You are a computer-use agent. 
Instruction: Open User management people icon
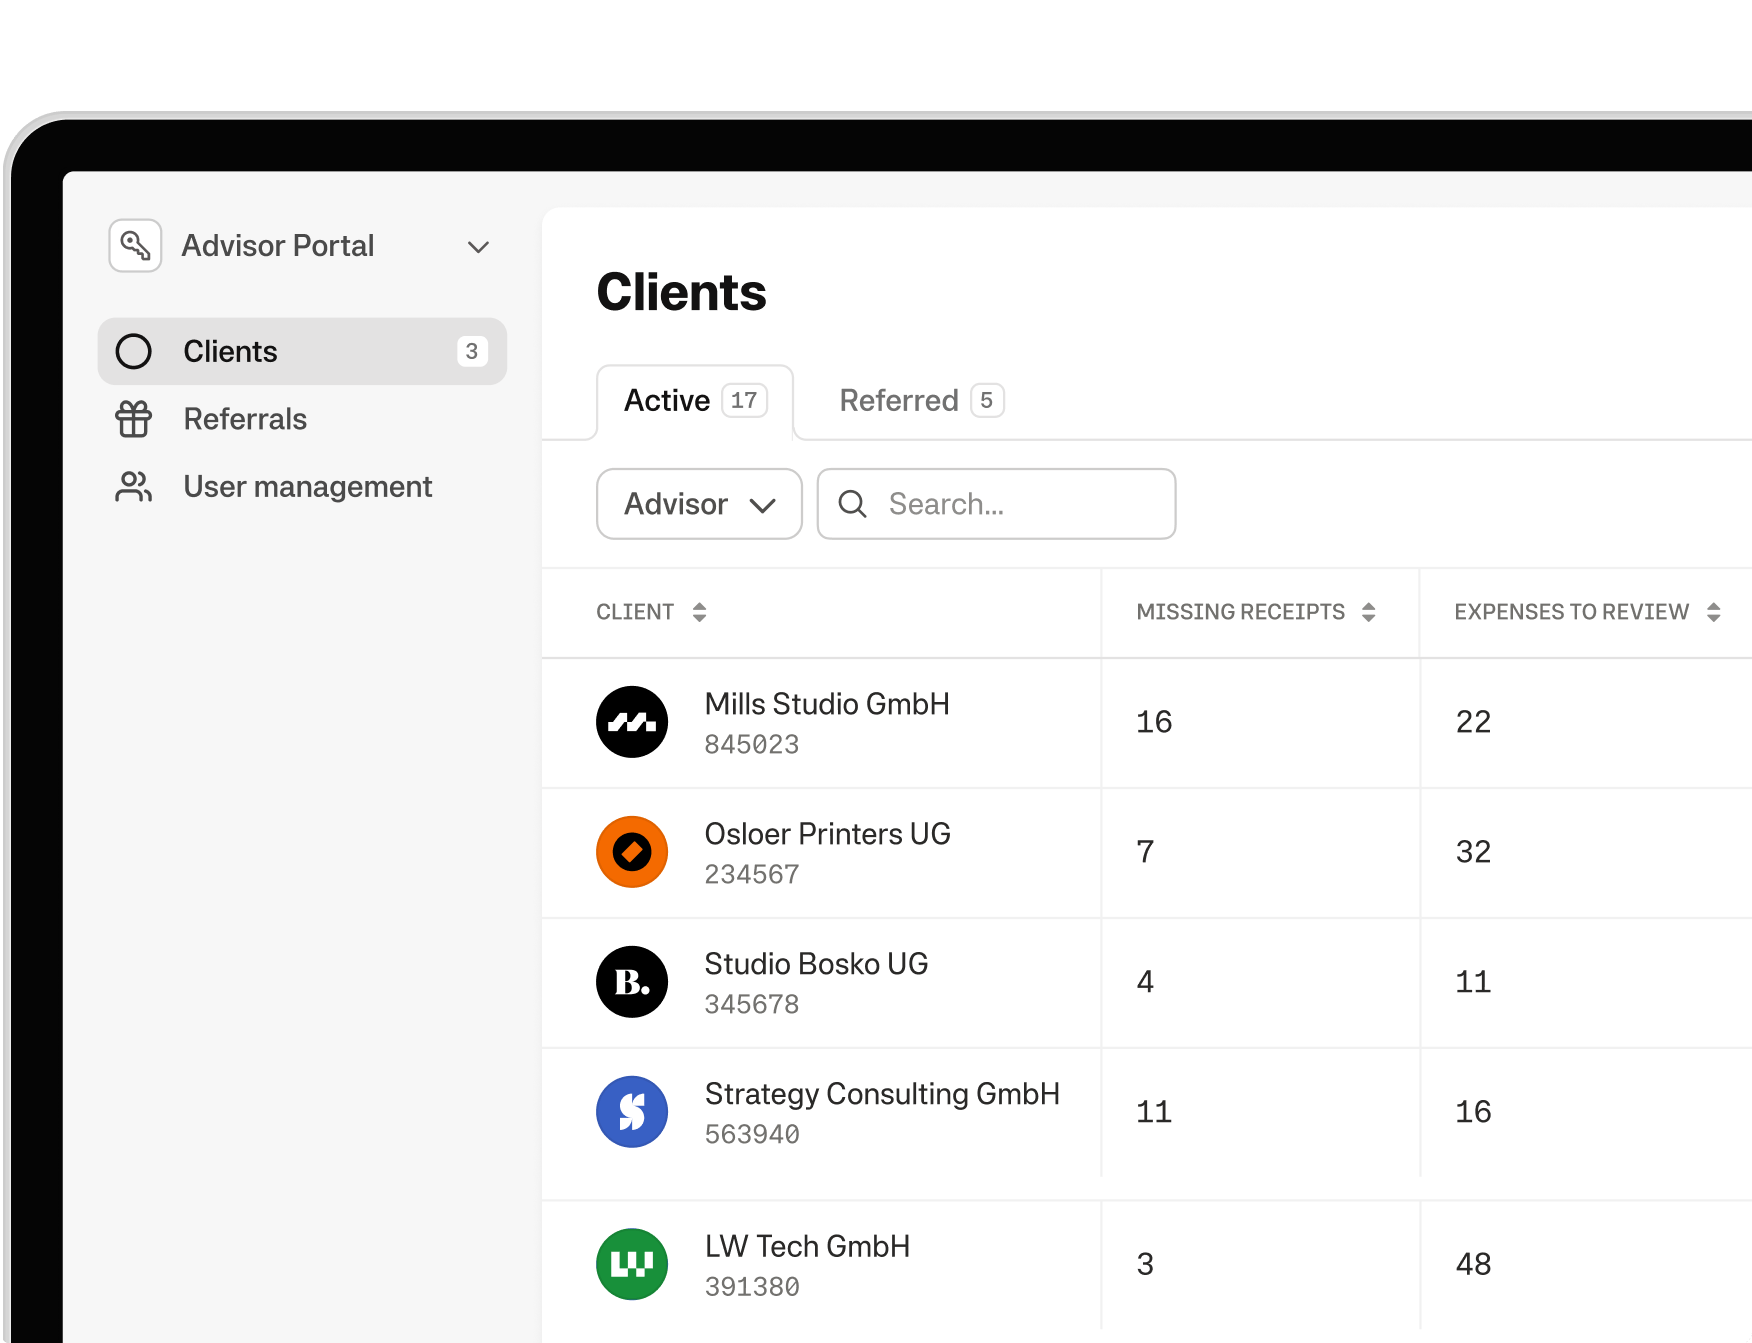pos(134,487)
